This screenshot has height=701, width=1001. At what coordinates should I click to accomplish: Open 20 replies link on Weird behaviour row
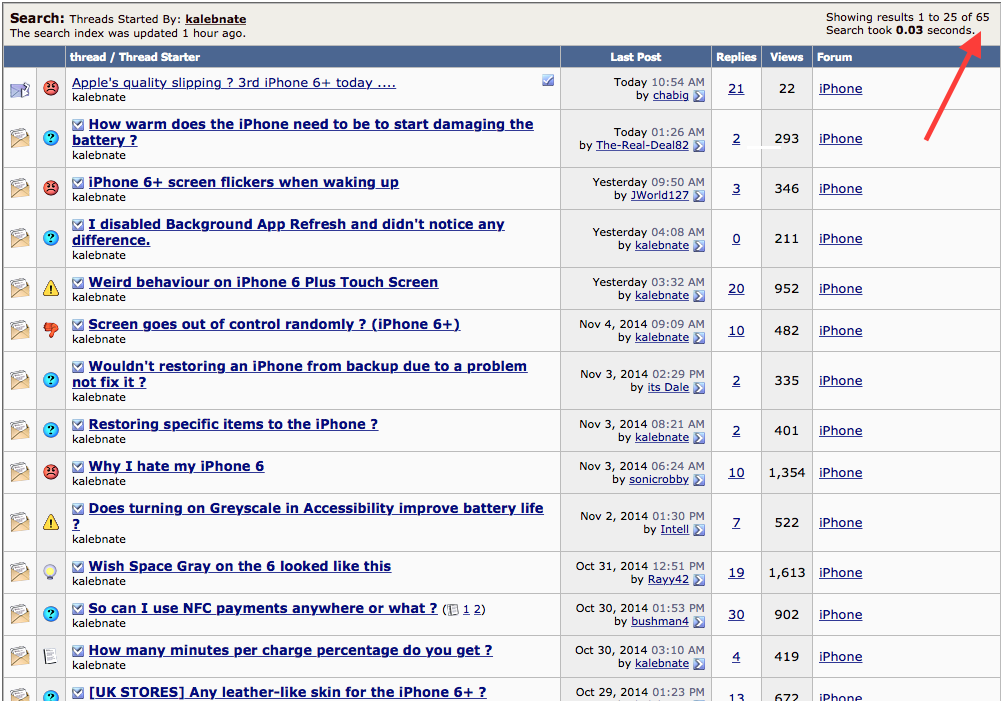736,289
